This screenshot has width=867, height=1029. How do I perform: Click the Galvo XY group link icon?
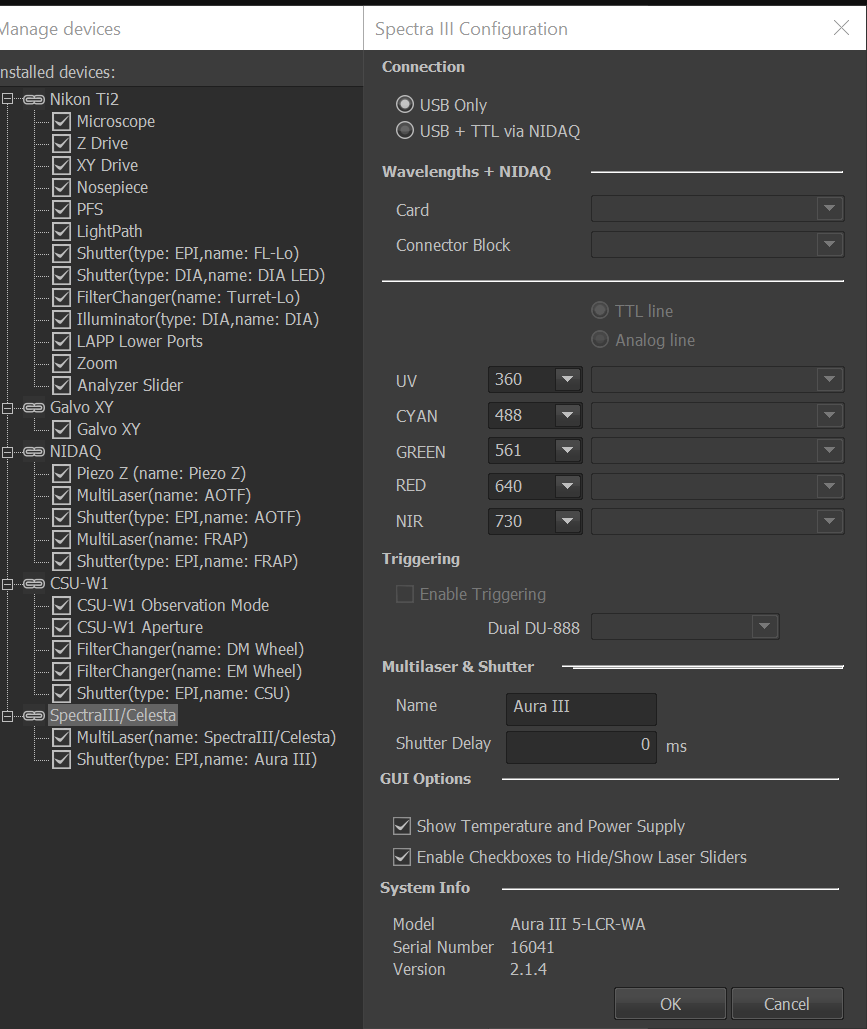coord(33,407)
